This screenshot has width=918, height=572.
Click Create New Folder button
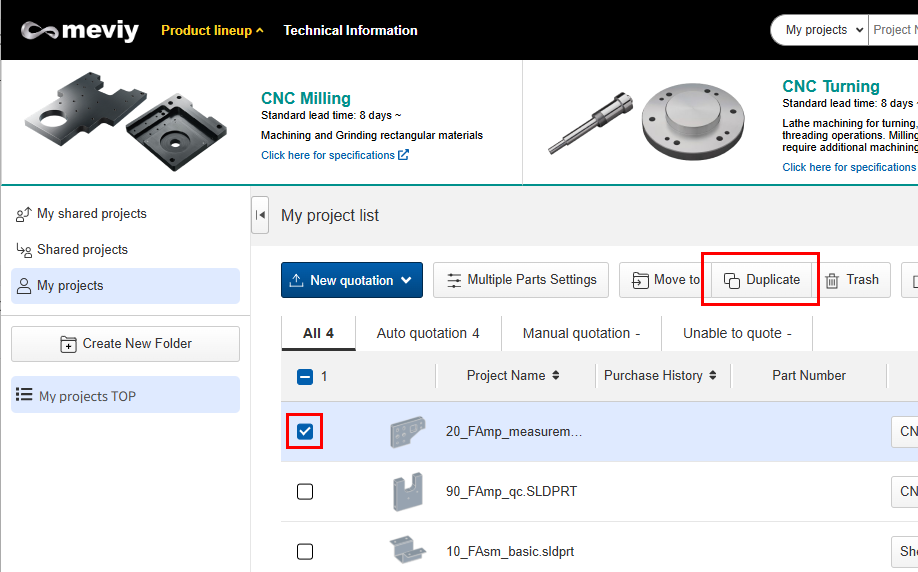(x=125, y=344)
